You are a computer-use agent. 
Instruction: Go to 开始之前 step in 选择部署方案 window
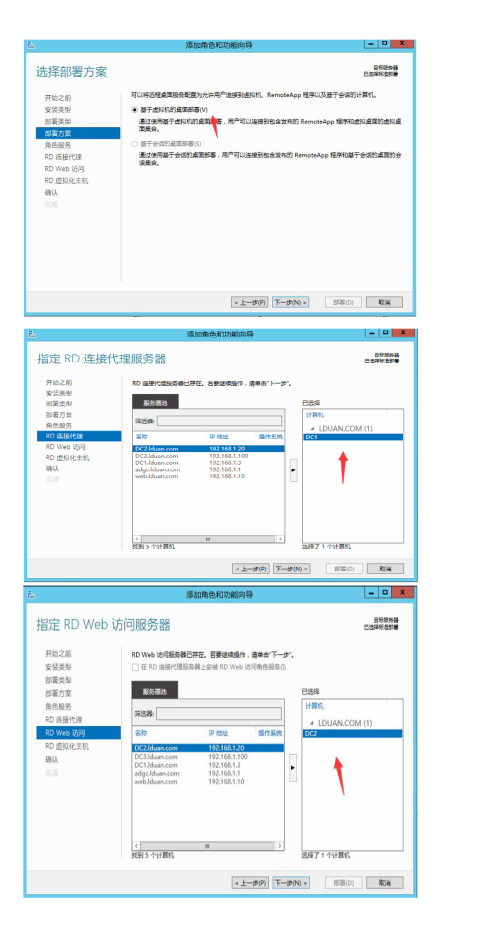click(x=58, y=97)
